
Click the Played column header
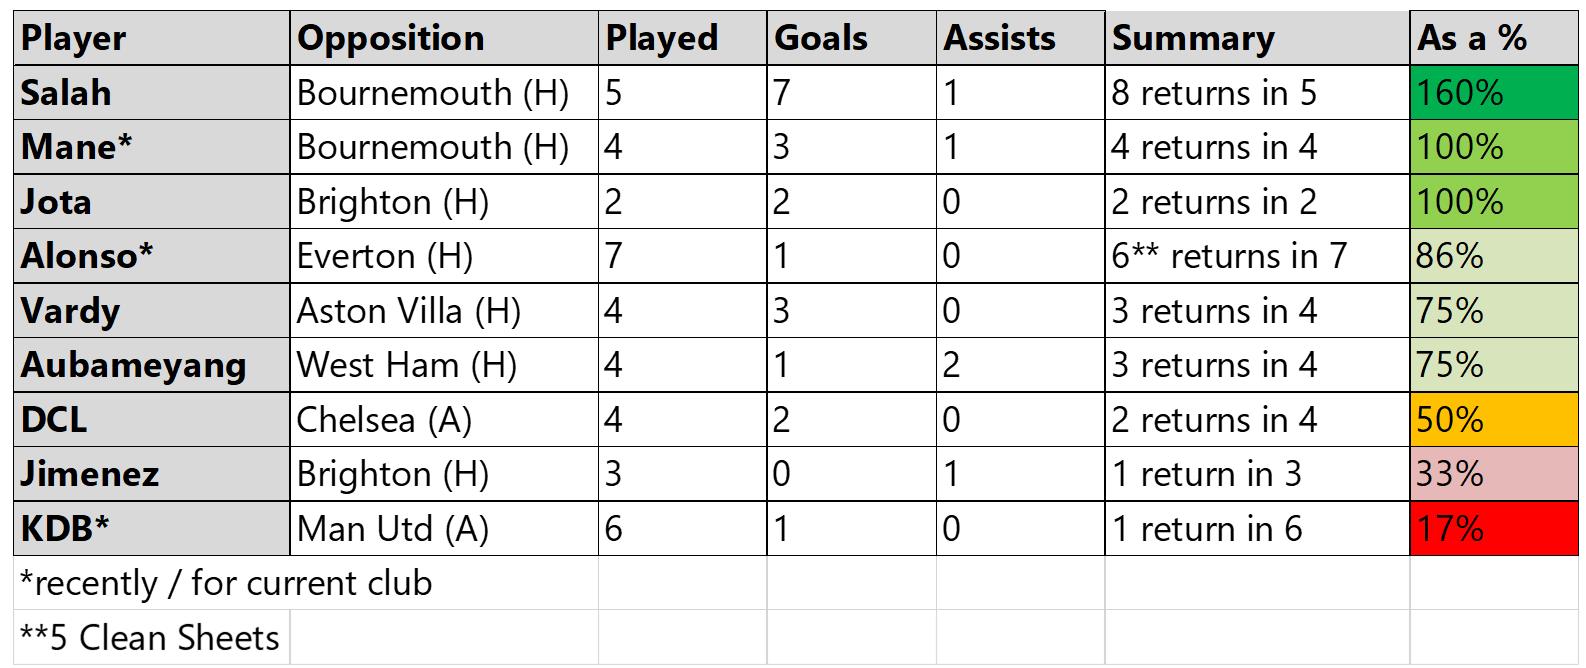tap(683, 39)
